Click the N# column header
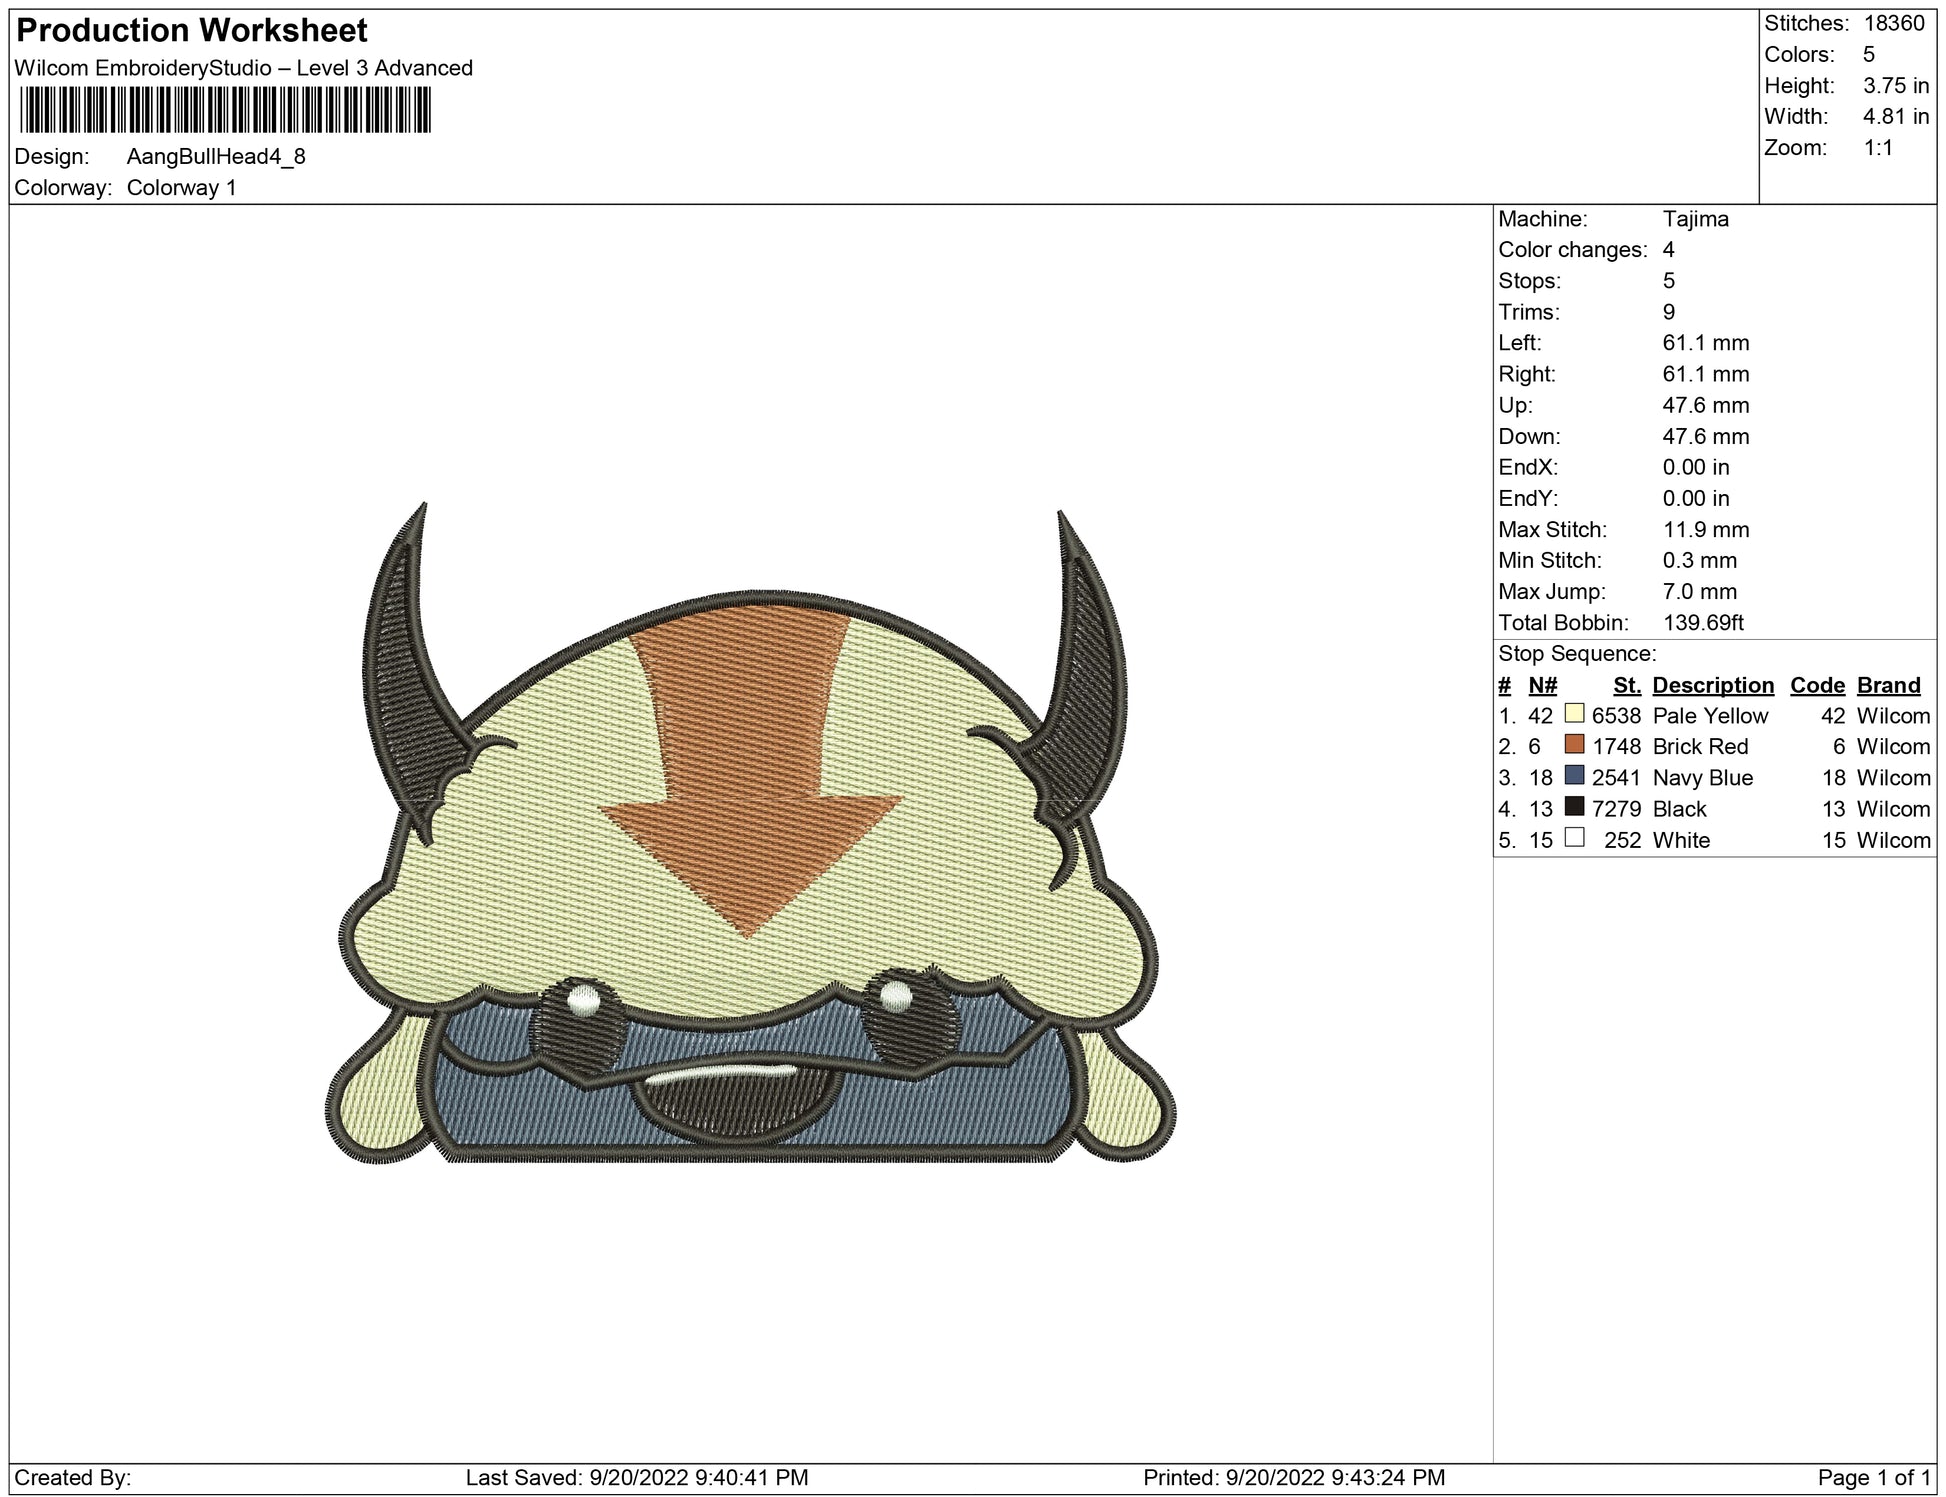 (x=1542, y=685)
